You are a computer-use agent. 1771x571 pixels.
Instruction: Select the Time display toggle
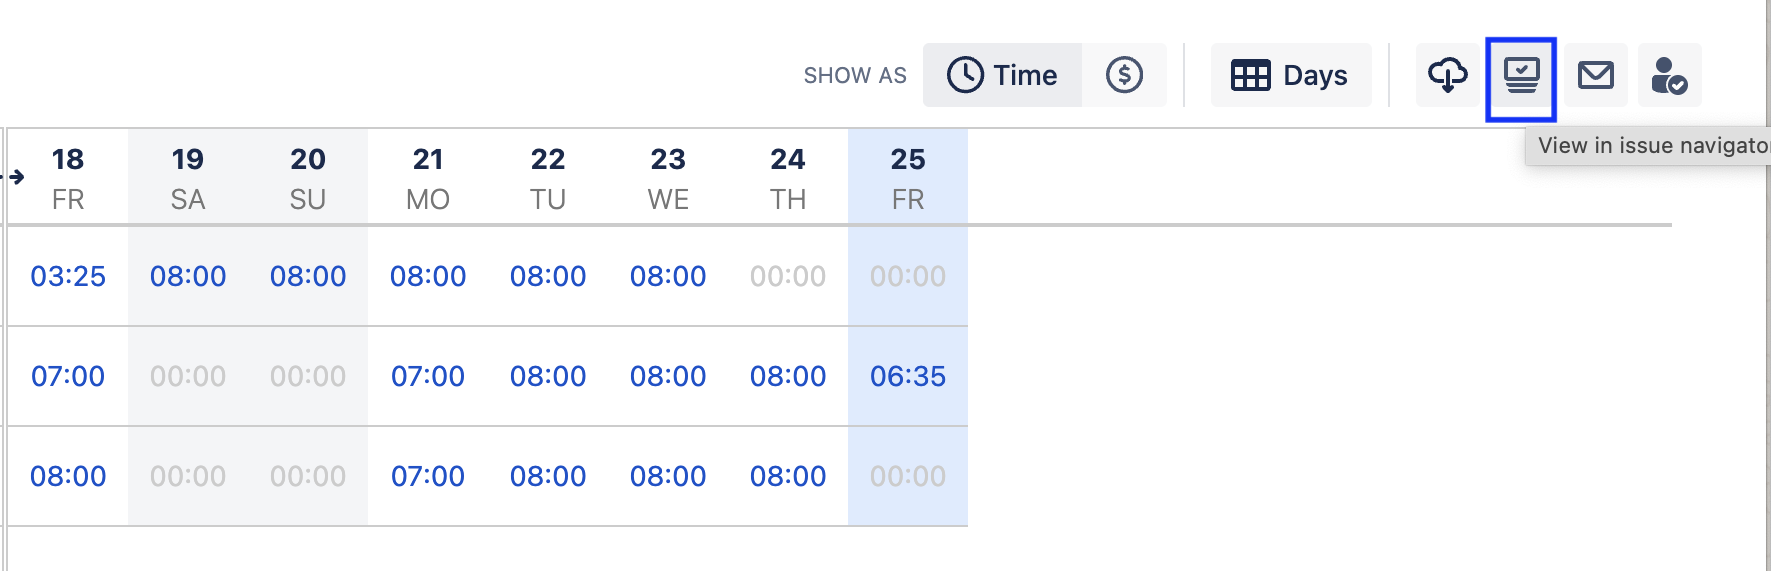pos(1002,75)
